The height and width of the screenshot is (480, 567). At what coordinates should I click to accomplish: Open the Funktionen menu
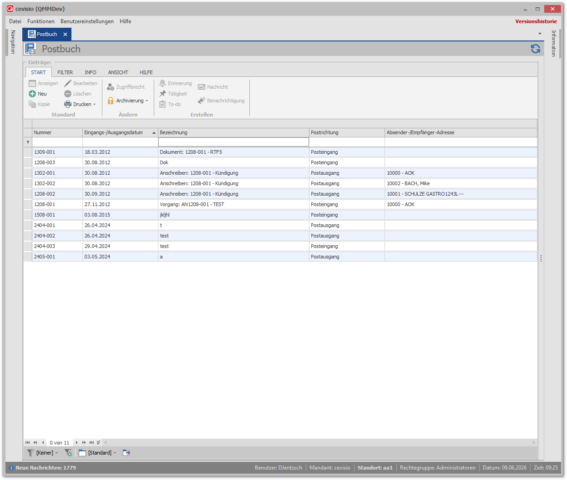(x=41, y=21)
